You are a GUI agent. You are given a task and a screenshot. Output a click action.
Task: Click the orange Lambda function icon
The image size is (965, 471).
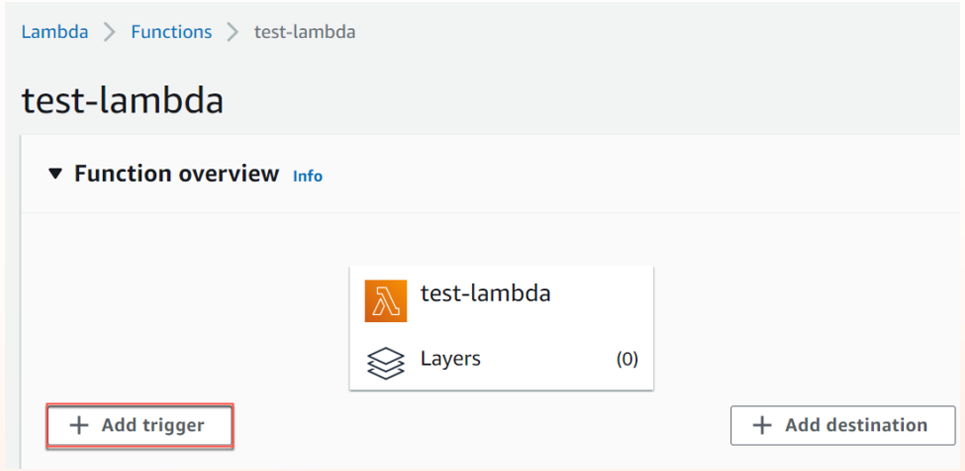pyautogui.click(x=386, y=301)
